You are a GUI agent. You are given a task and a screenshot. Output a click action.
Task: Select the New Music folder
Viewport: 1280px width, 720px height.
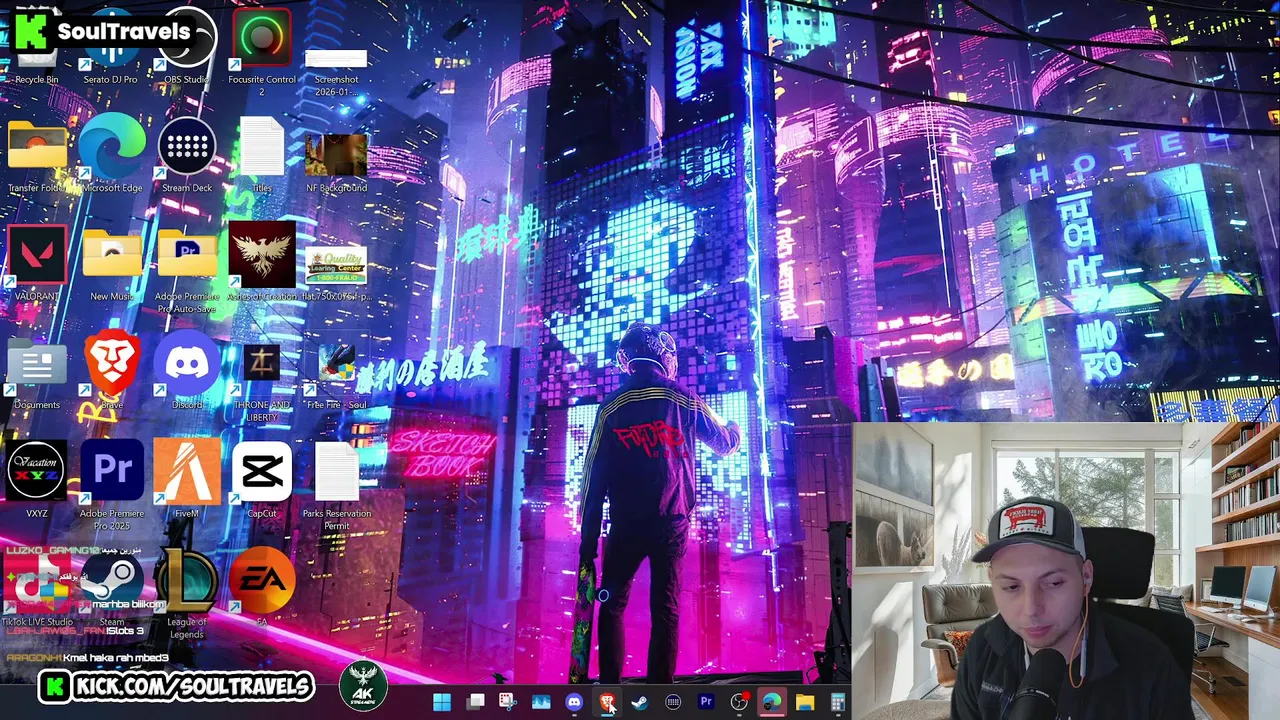pos(112,265)
